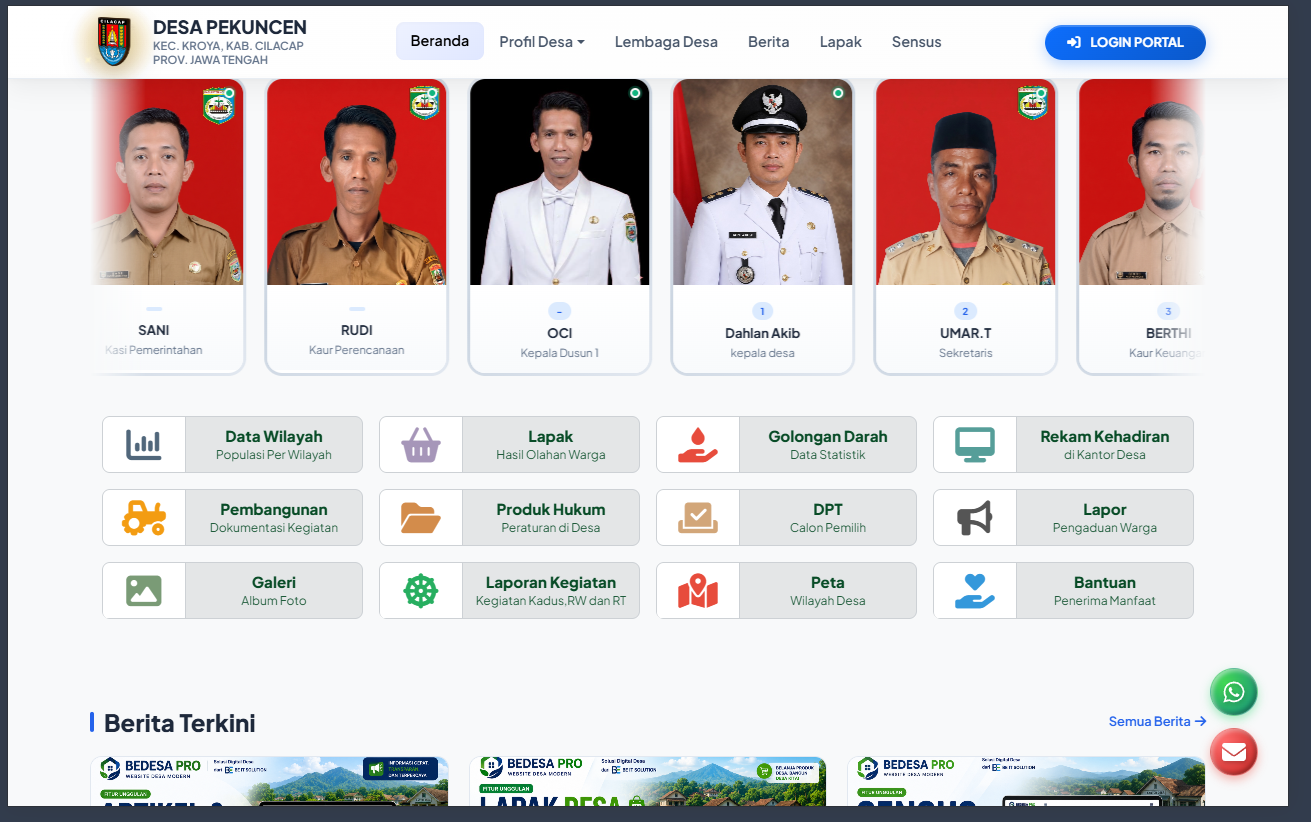Expand the Profil Desa dropdown menu
This screenshot has width=1311, height=822.
542,42
